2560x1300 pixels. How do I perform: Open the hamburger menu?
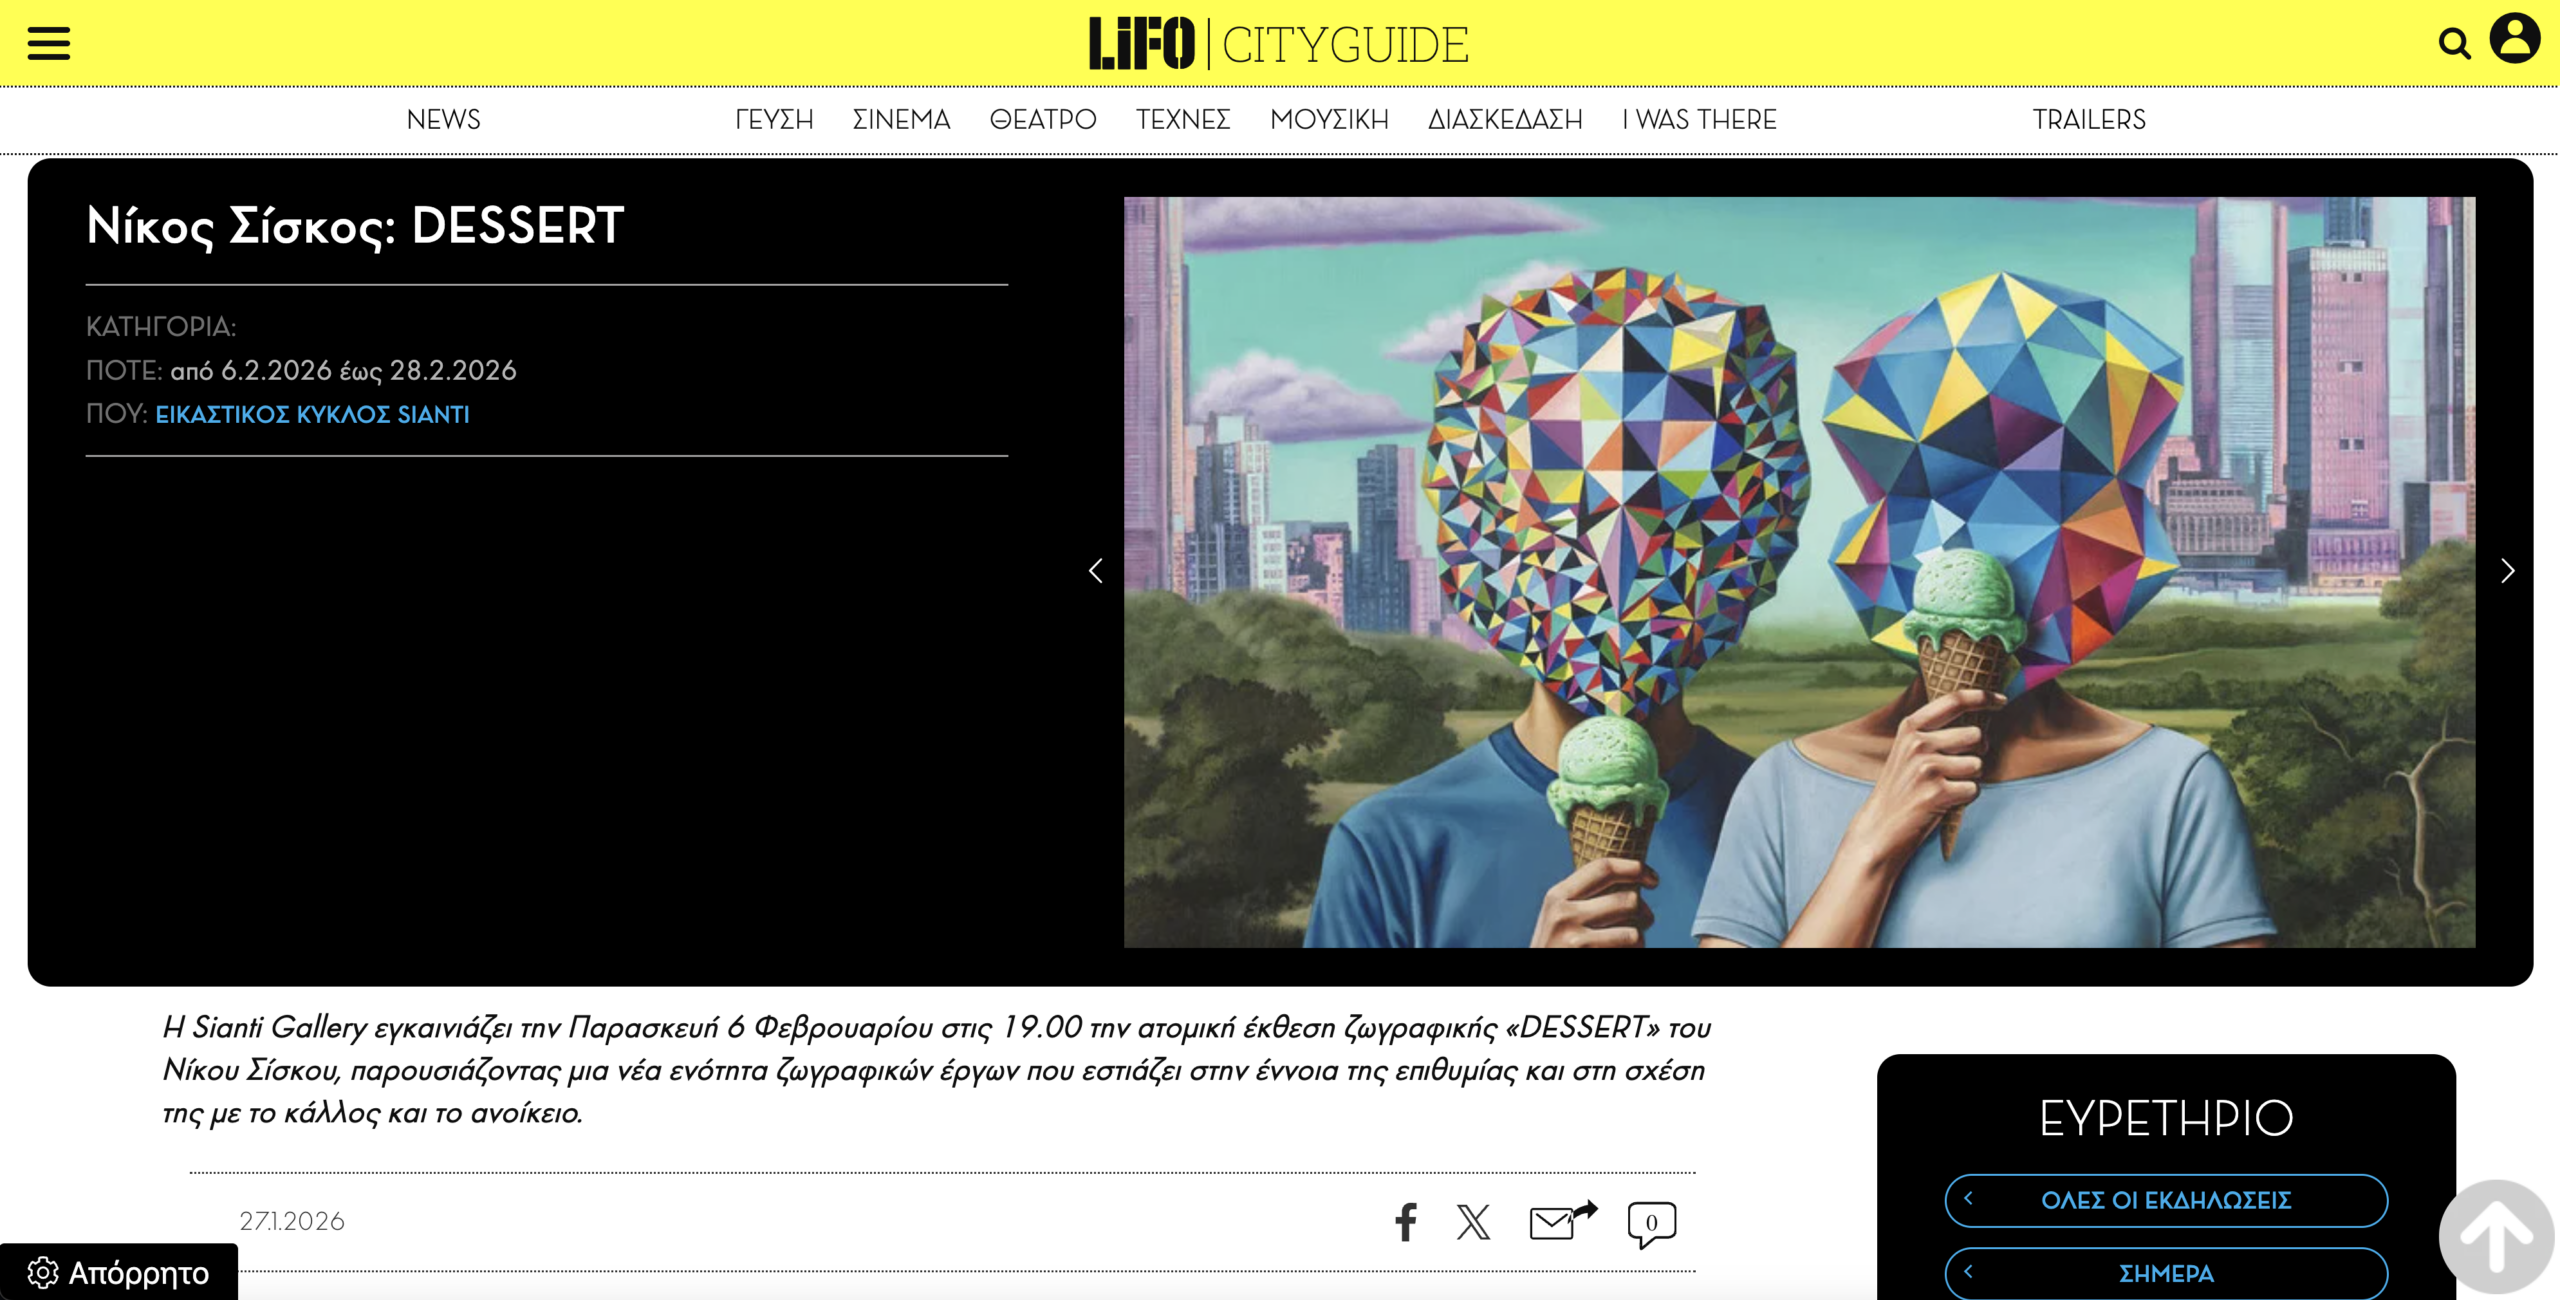click(48, 43)
